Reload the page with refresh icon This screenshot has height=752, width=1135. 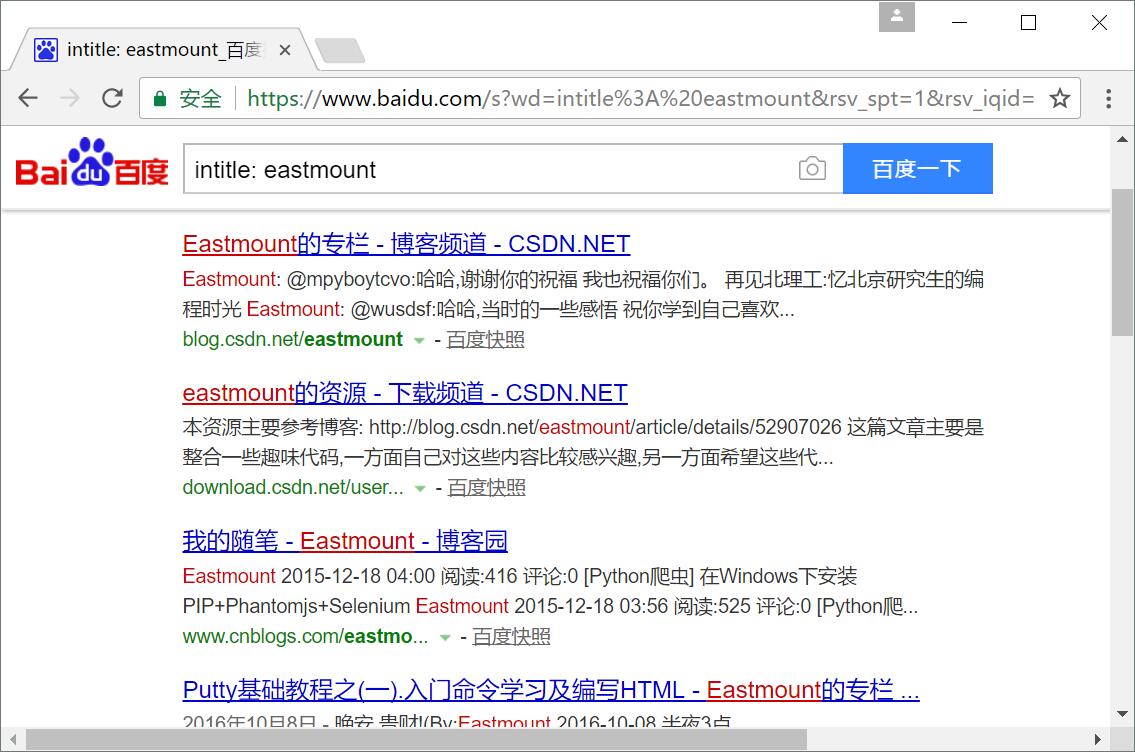(112, 98)
